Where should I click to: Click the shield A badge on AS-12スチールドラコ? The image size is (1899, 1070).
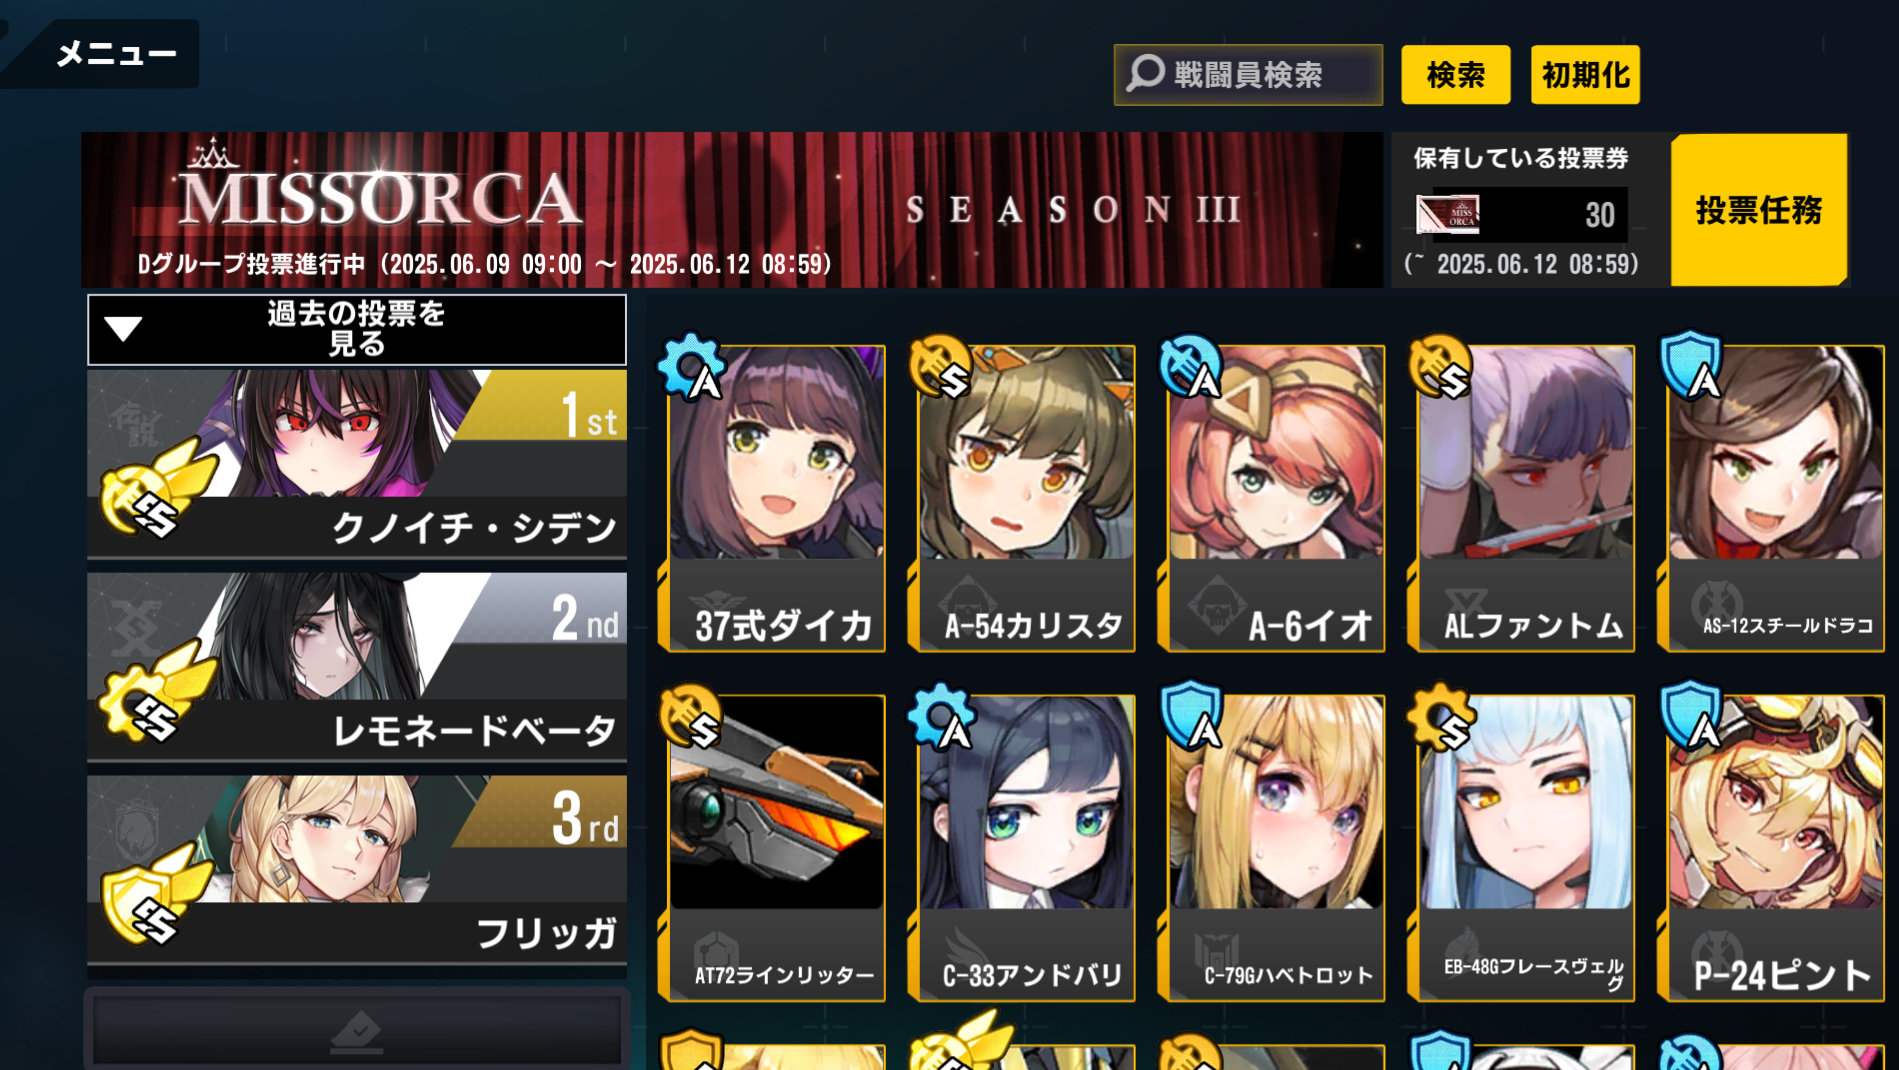(1692, 366)
